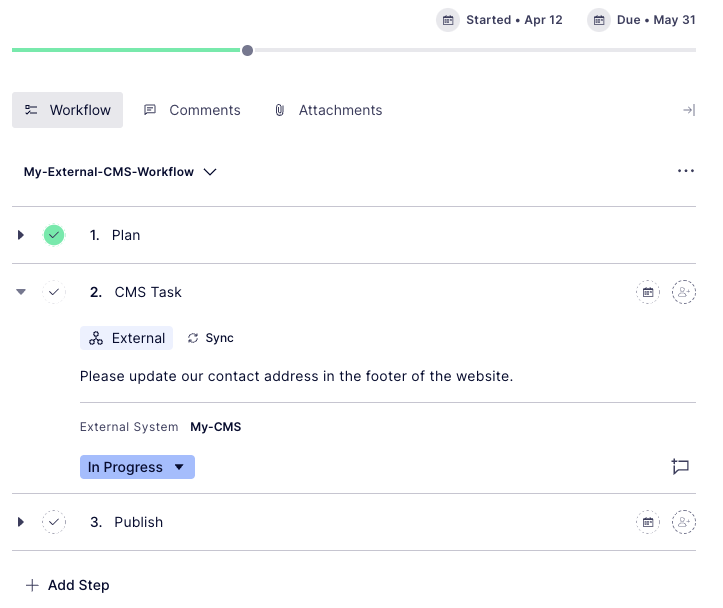Mark CMS Task step as complete
Screen dimensions: 723x608
pyautogui.click(x=54, y=292)
